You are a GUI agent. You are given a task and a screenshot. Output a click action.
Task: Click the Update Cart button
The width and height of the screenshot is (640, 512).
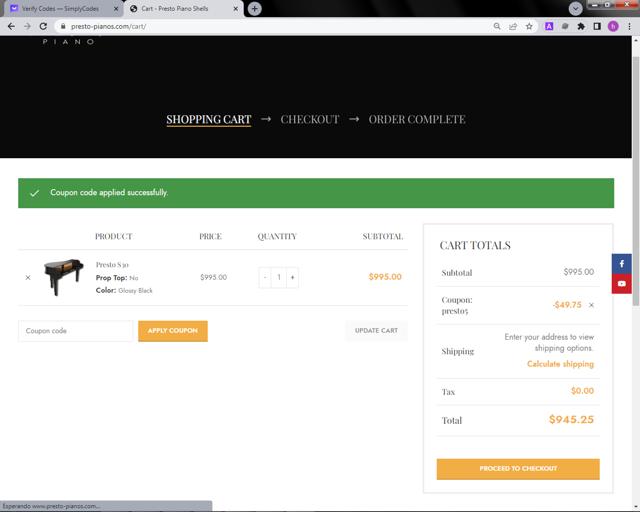coord(376,331)
